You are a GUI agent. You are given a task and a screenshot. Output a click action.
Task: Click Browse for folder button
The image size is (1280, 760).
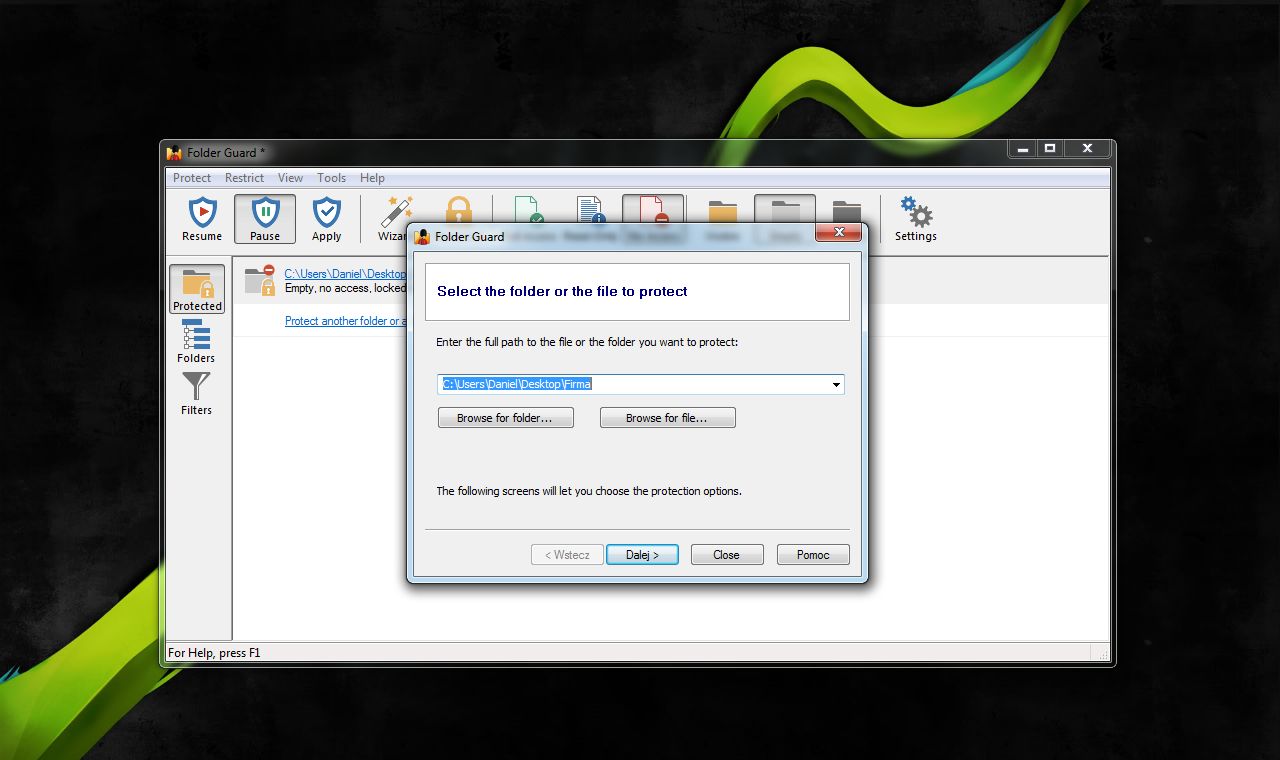[505, 418]
